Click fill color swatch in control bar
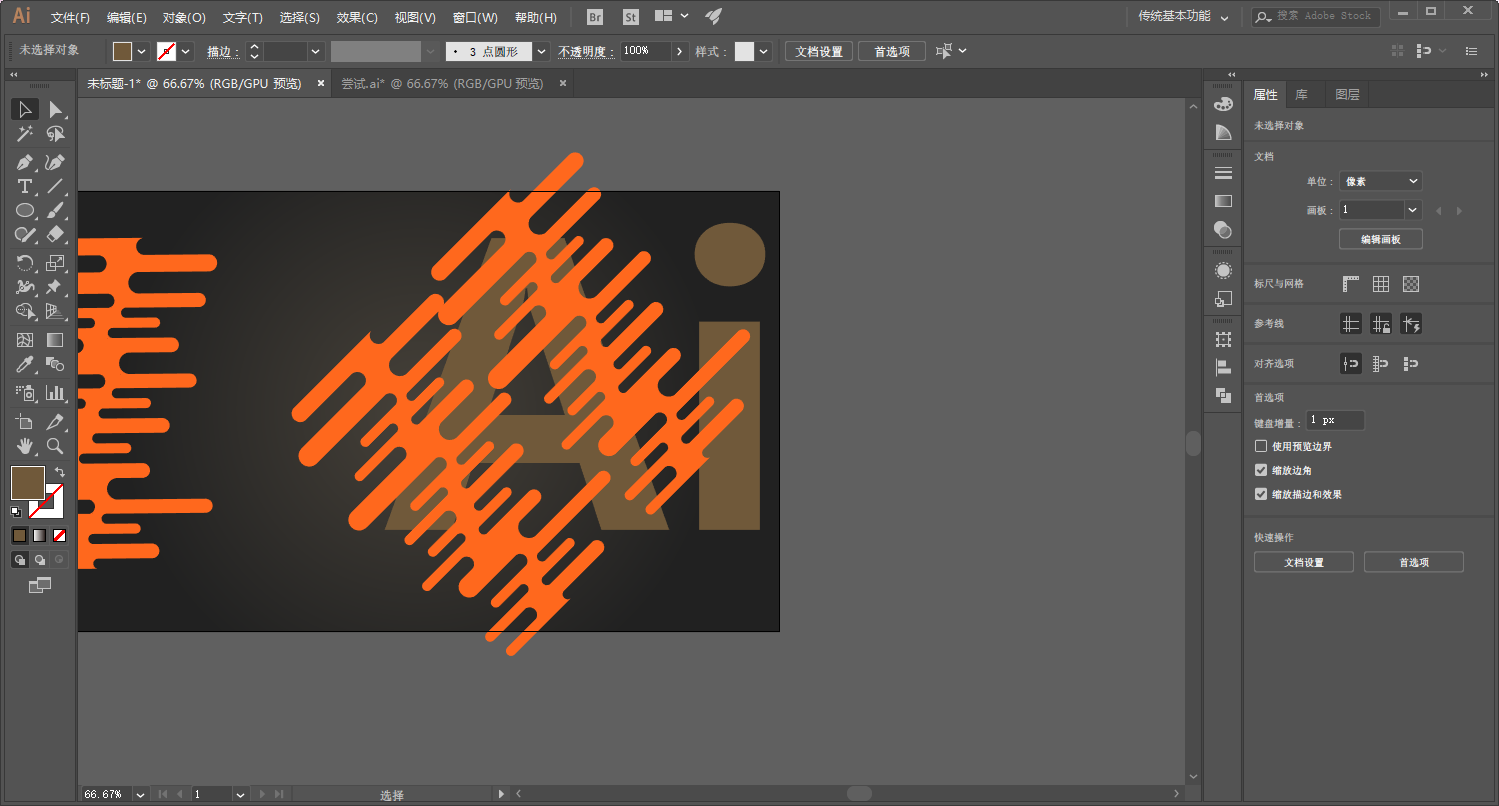 coord(123,51)
